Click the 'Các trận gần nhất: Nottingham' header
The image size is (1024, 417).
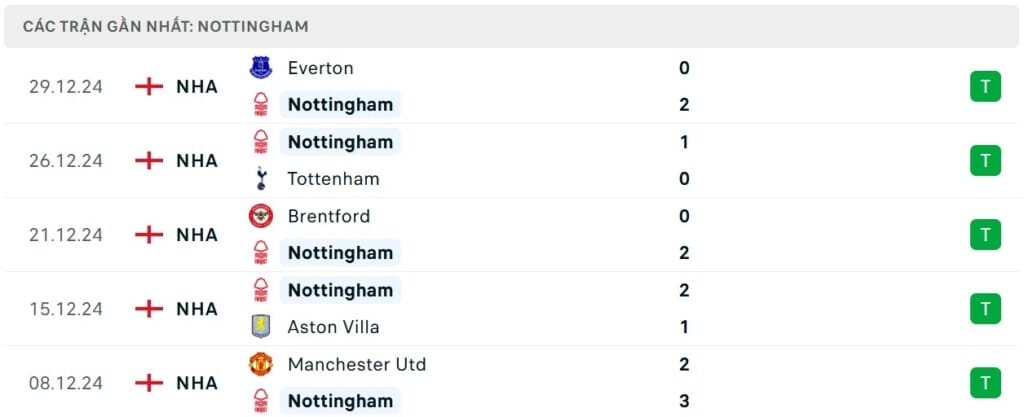pyautogui.click(x=166, y=26)
